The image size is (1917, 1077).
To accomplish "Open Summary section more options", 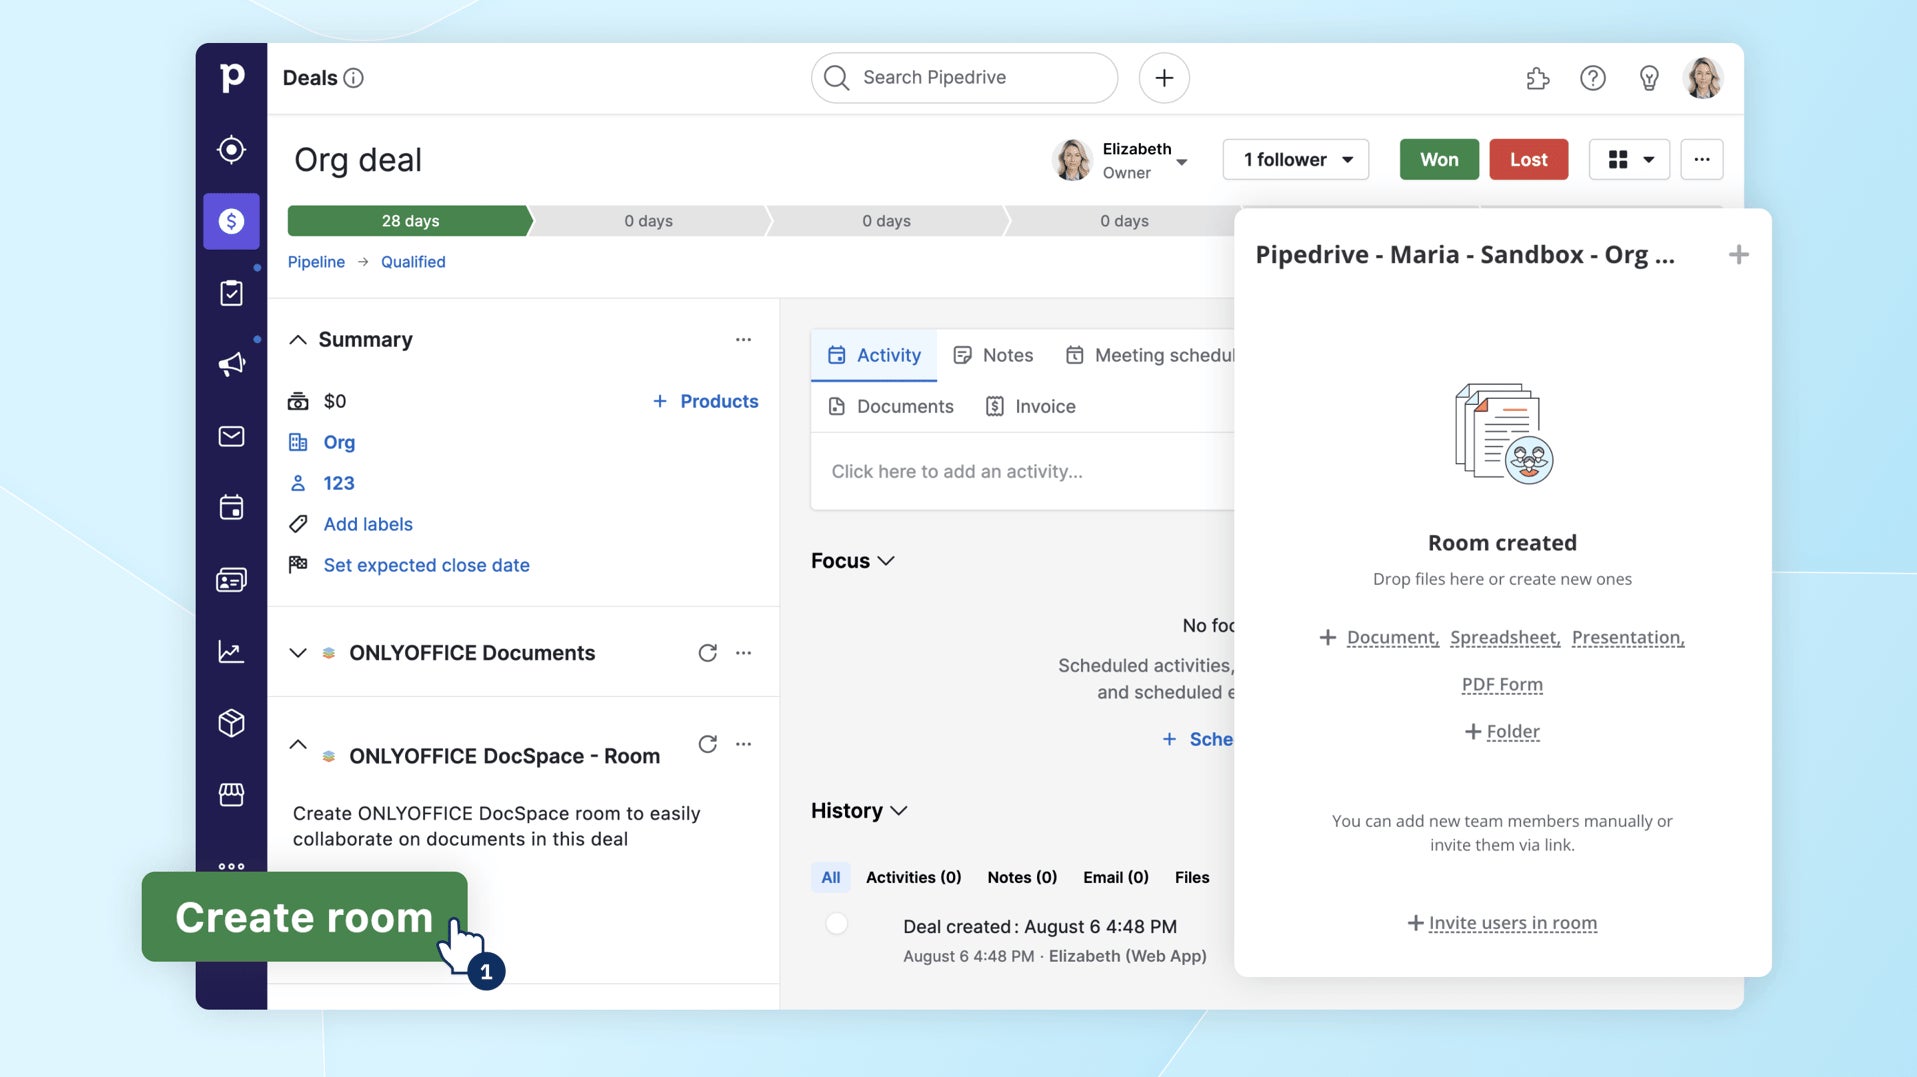I will (x=743, y=340).
